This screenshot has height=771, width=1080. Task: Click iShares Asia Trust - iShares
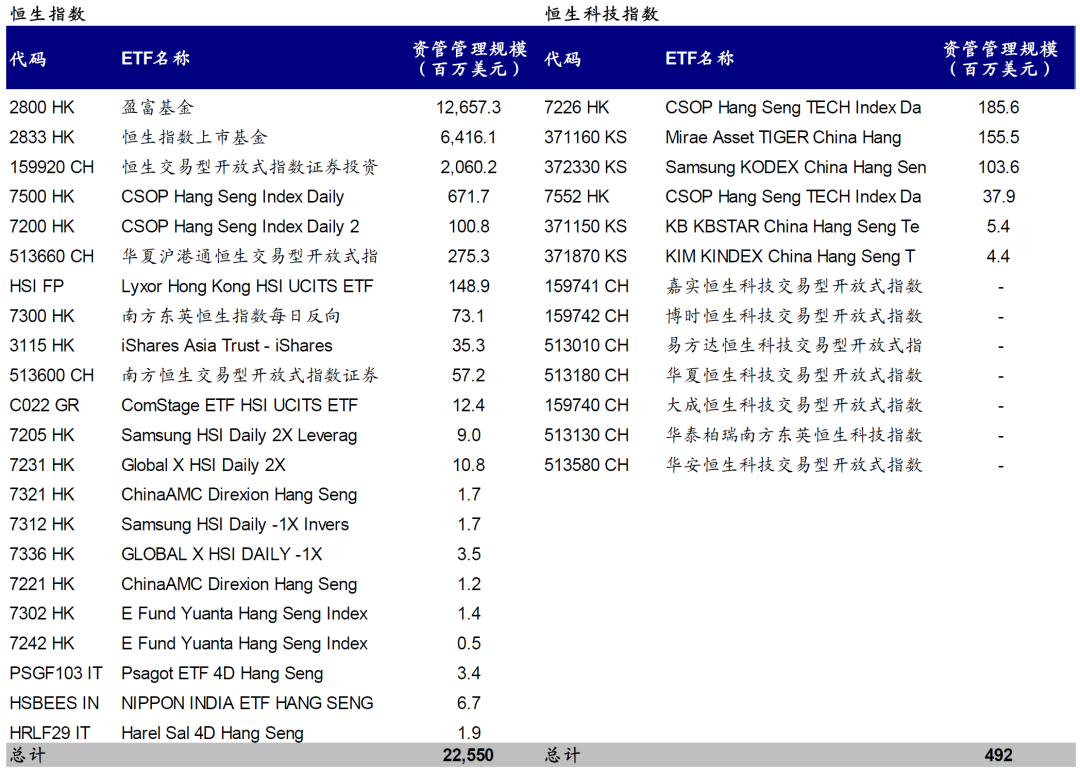(x=227, y=345)
